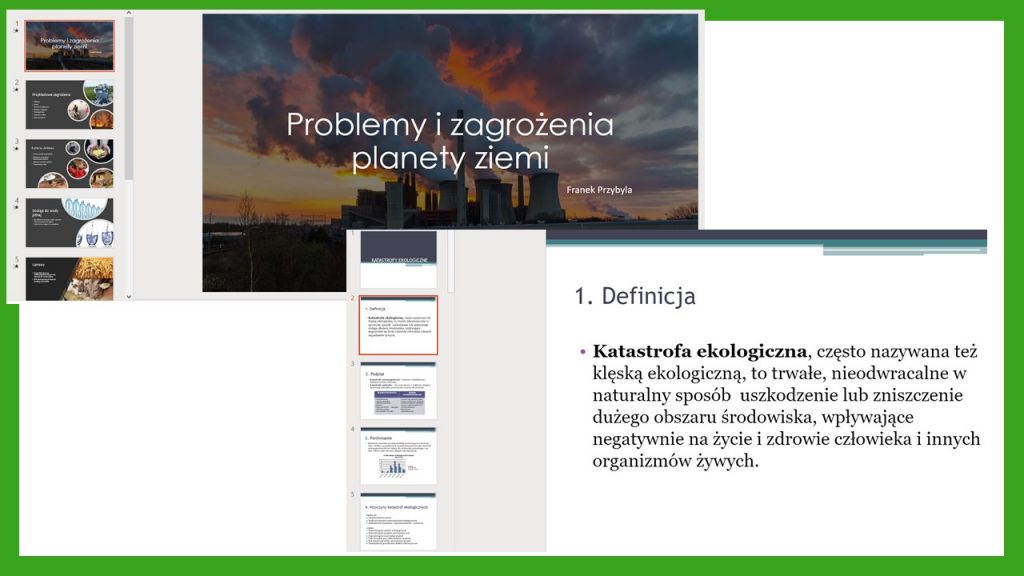Click the animation star under slide number 3
1024x576 pixels.
[16, 149]
